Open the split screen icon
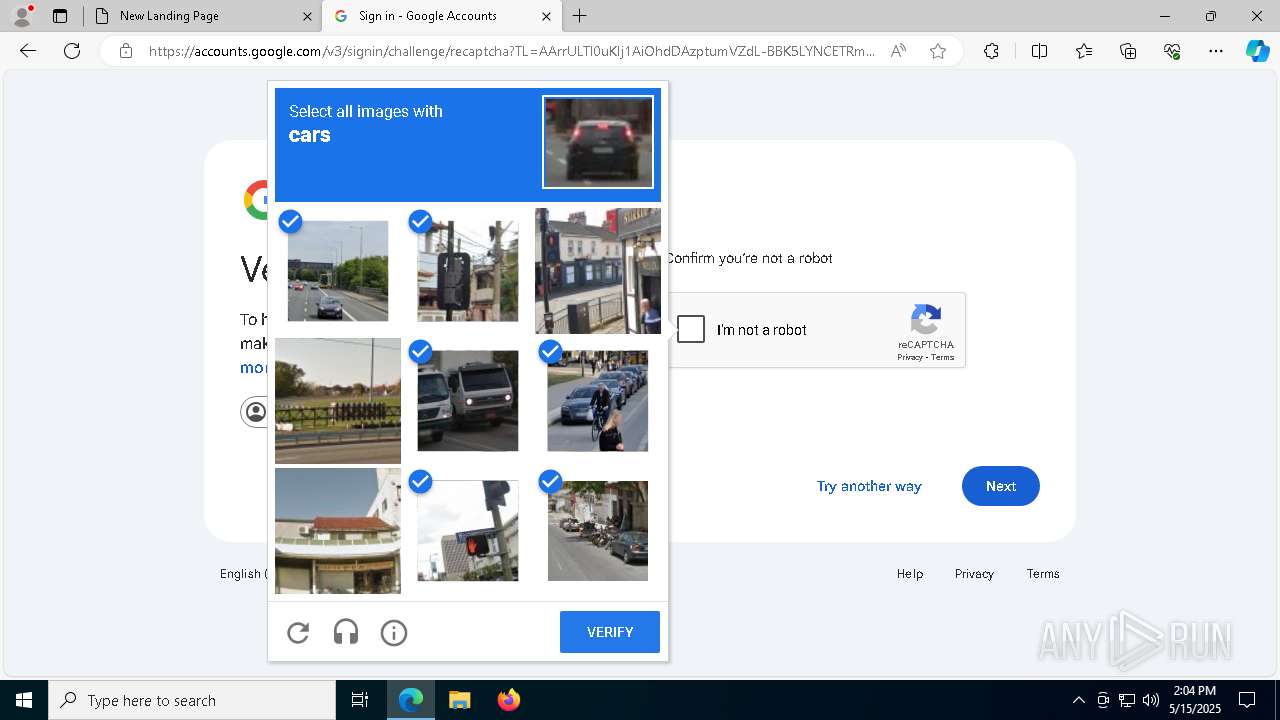This screenshot has height=720, width=1280. tap(1039, 51)
